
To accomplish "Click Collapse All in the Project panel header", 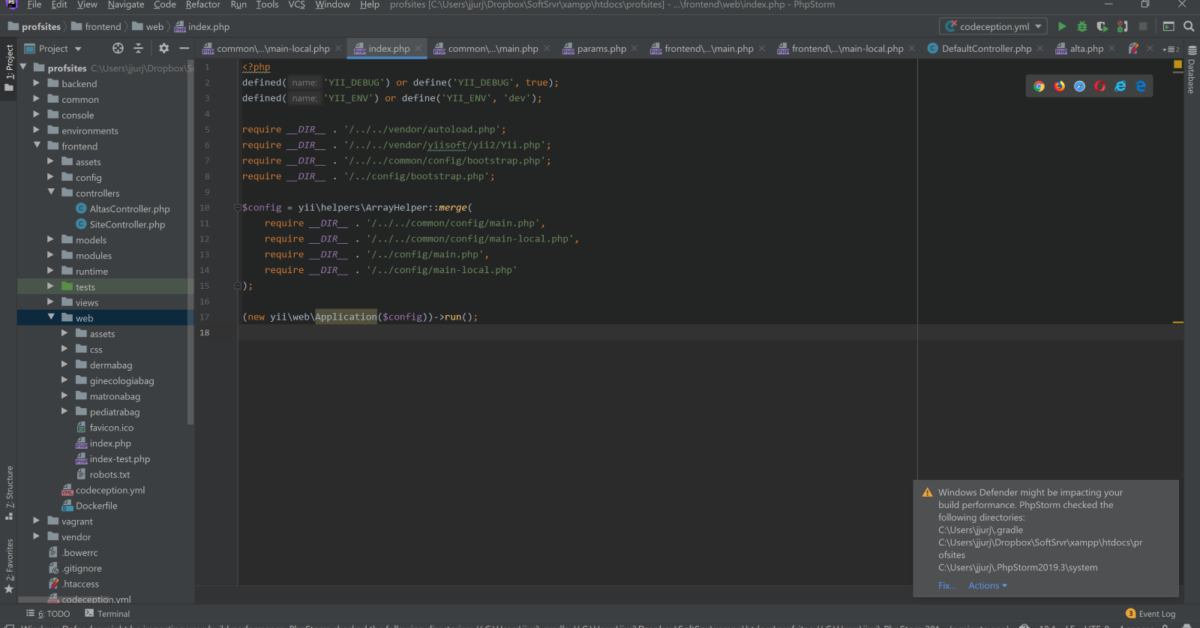I will (139, 48).
